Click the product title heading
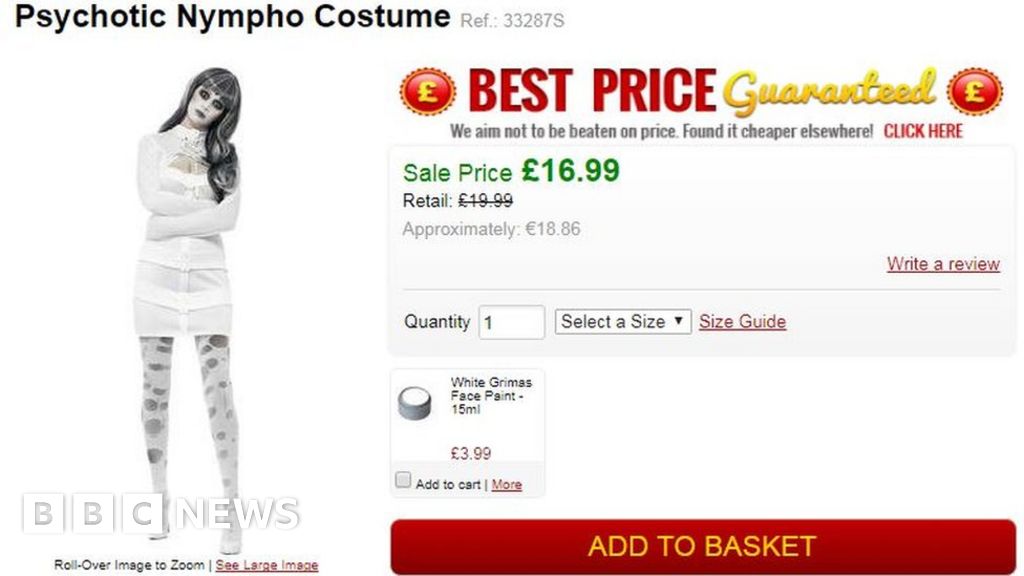Image resolution: width=1024 pixels, height=576 pixels. tap(232, 17)
